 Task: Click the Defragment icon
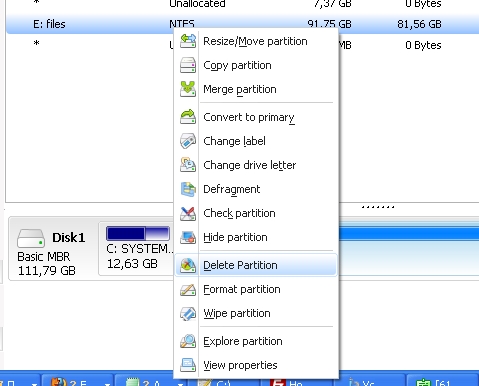tap(188, 189)
